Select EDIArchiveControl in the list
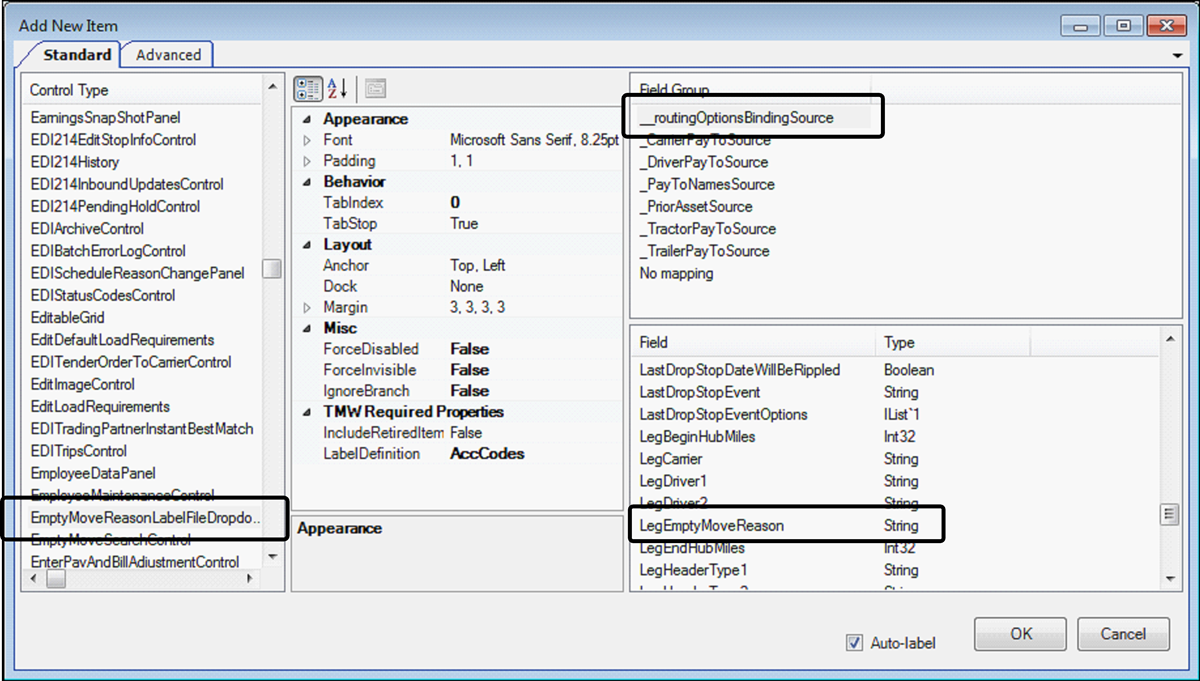The image size is (1200, 681). [x=87, y=229]
